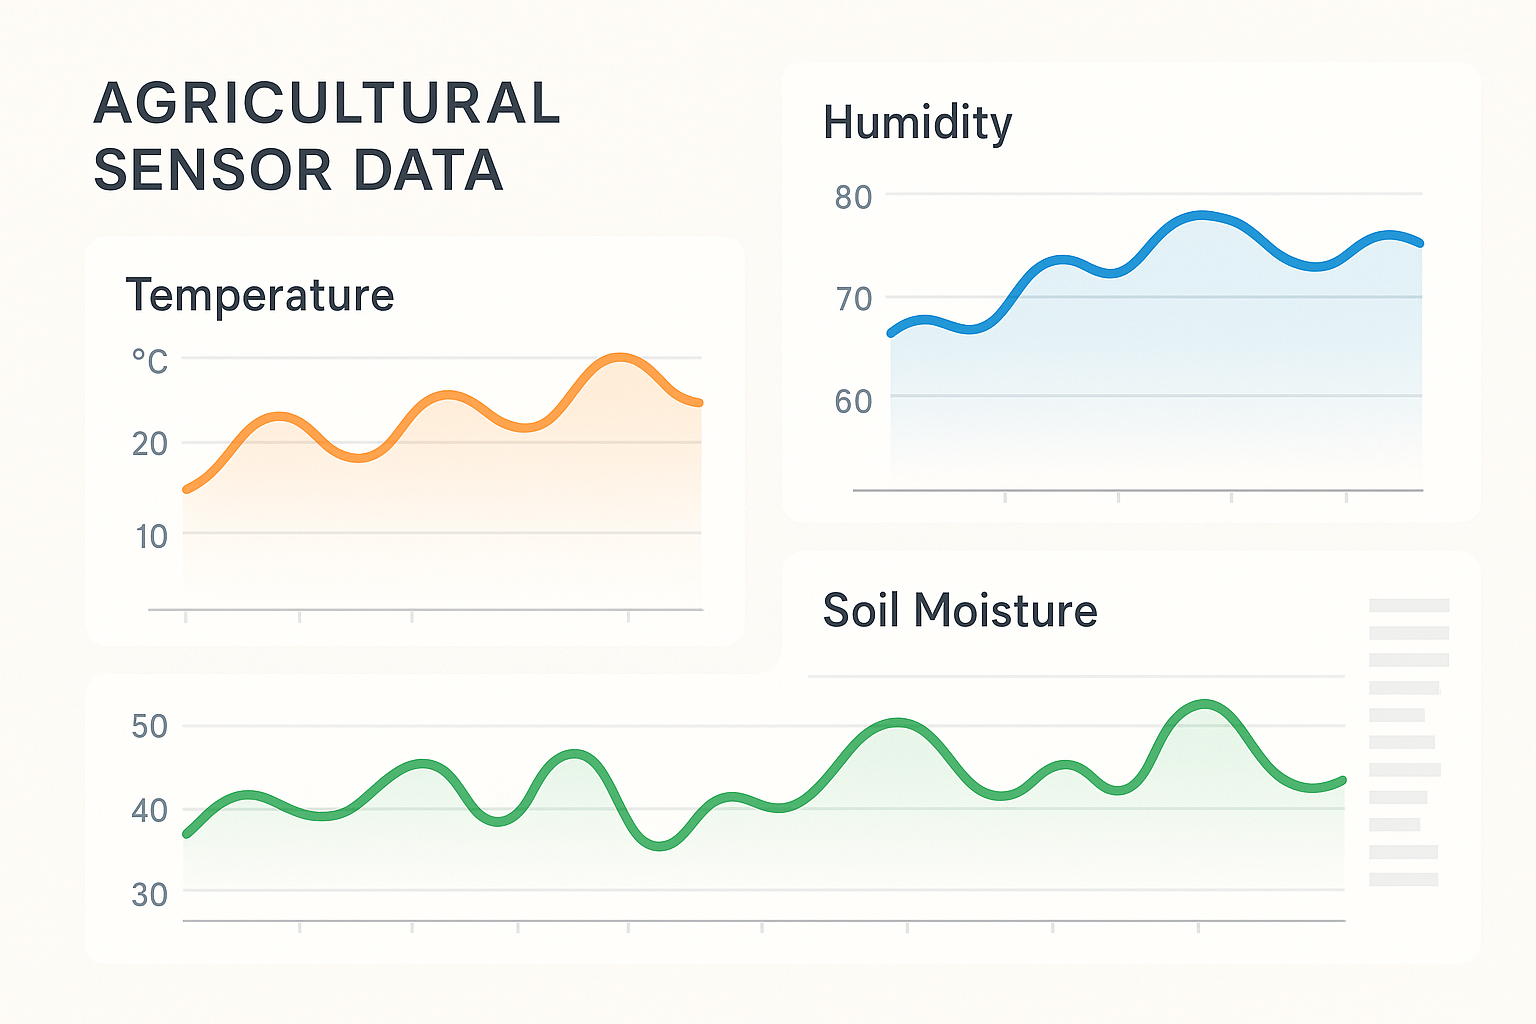1536x1024 pixels.
Task: Click the Agricultural Sensor Data heading
Action: click(326, 136)
